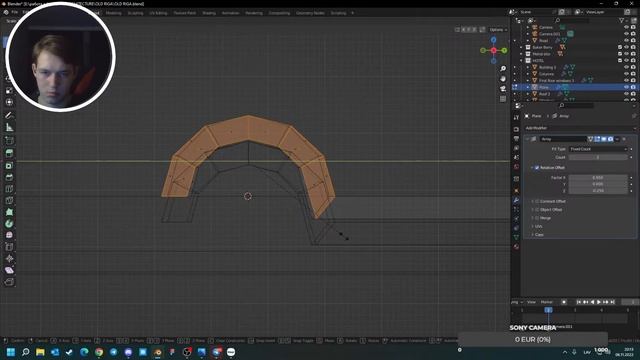Click the green Y axis on navigation gizmo
640x360 pixels.
point(504,50)
